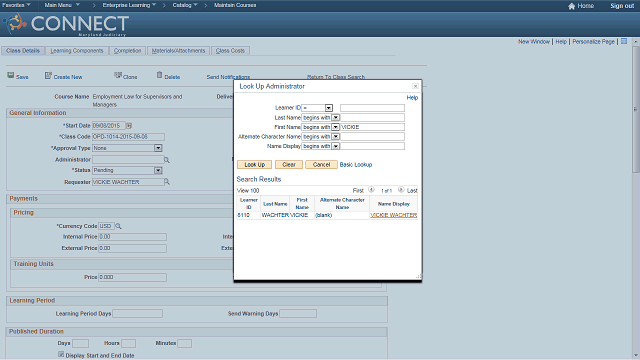Open the Administrator lookup magnifier

(x=167, y=160)
